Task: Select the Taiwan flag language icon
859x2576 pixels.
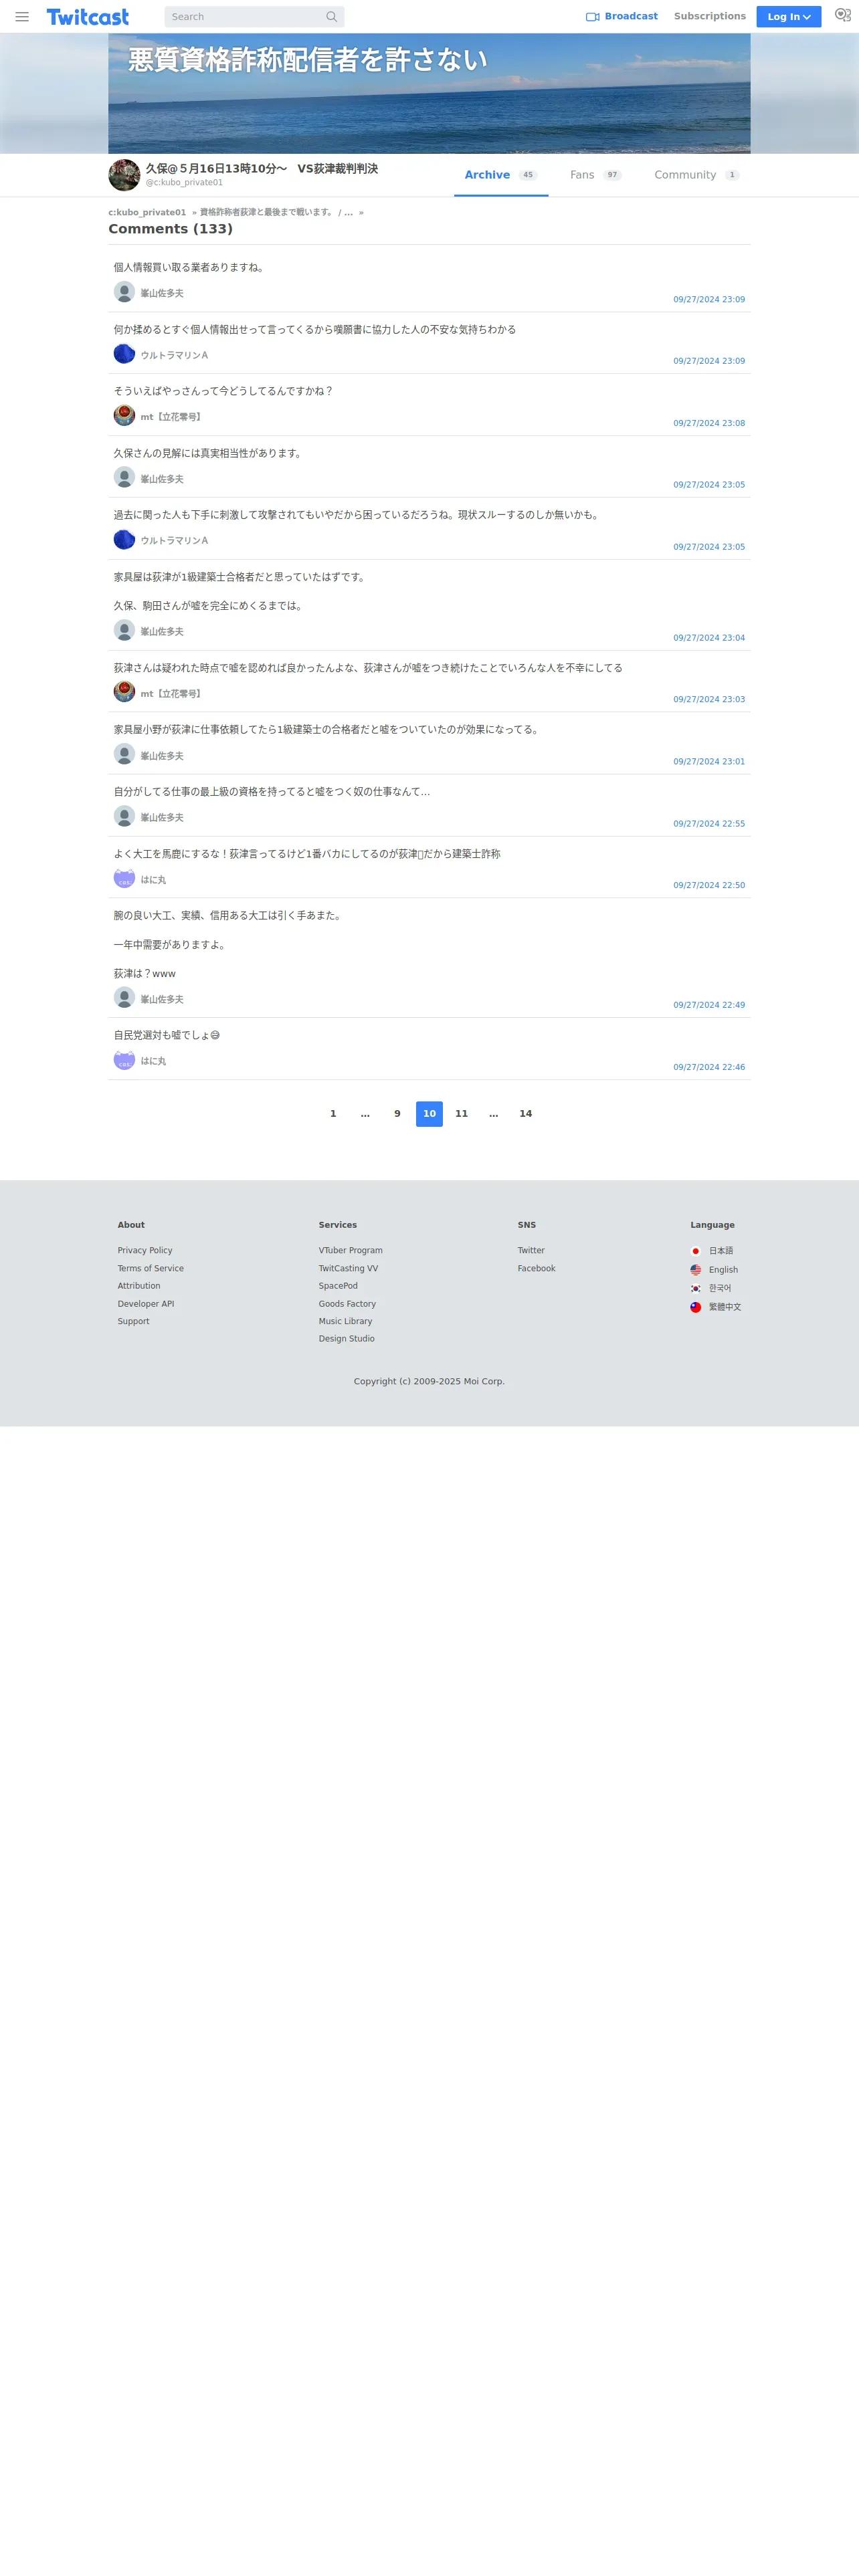Action: pos(695,1307)
